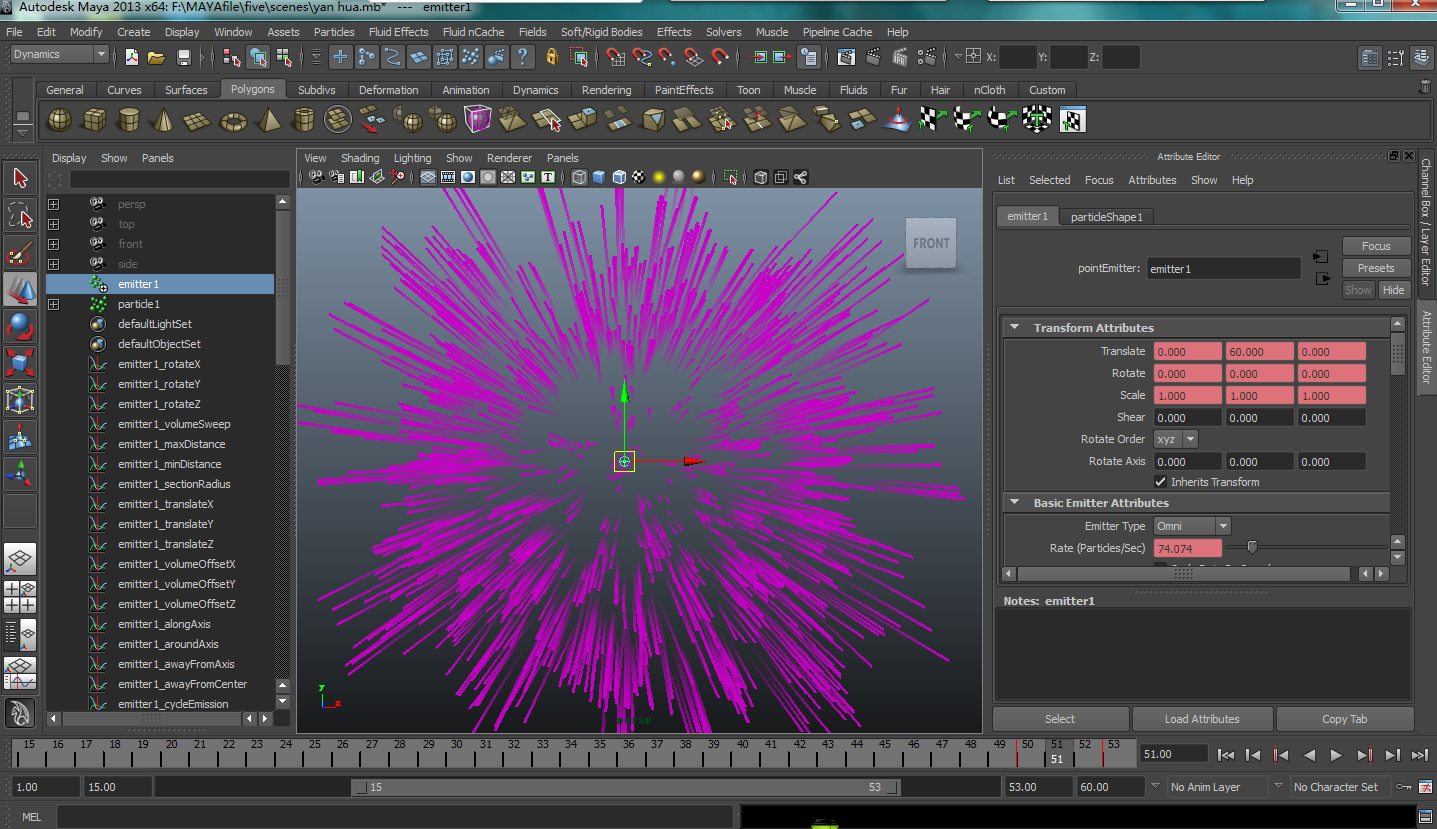Open the Fluid Effects menu
This screenshot has height=829, width=1437.
(x=398, y=32)
